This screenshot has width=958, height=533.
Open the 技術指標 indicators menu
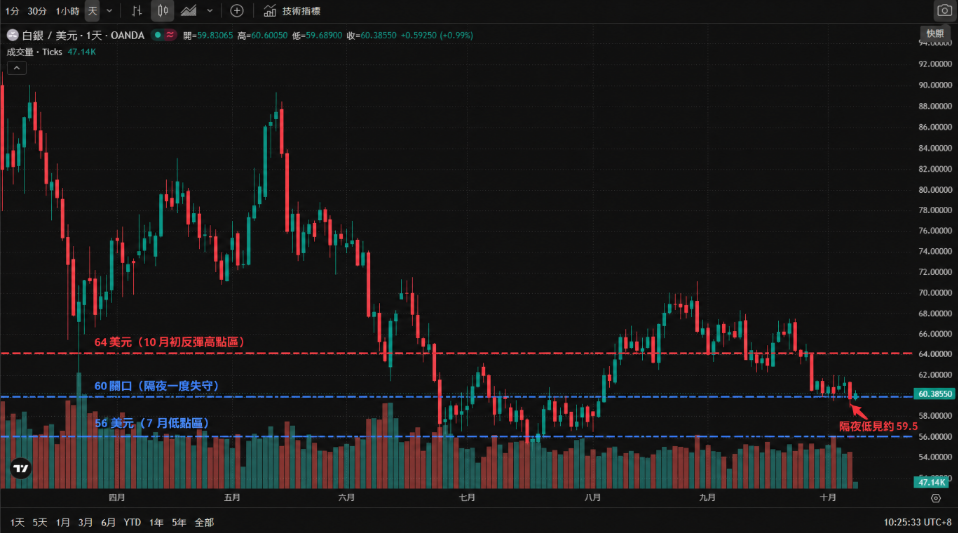click(x=292, y=11)
